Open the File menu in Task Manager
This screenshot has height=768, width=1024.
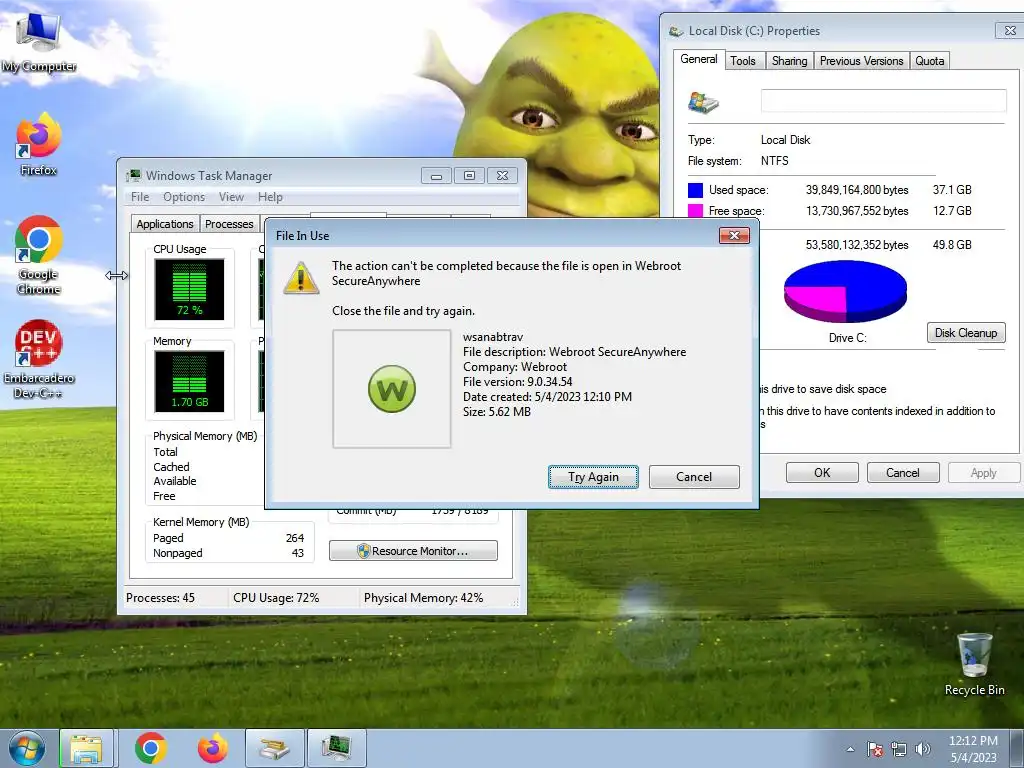pos(140,197)
